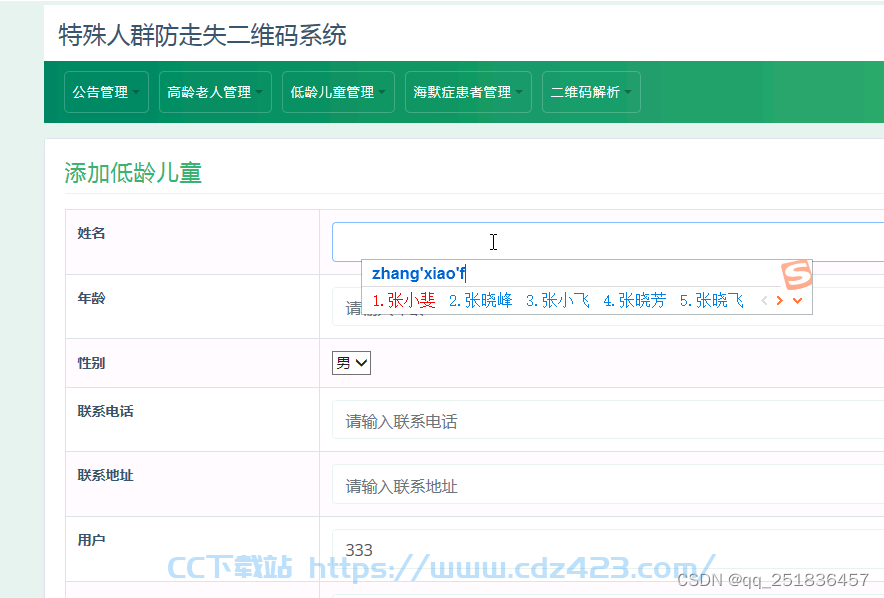Expand the IME candidate list chevron
This screenshot has height=598, width=884.
pyautogui.click(x=797, y=300)
